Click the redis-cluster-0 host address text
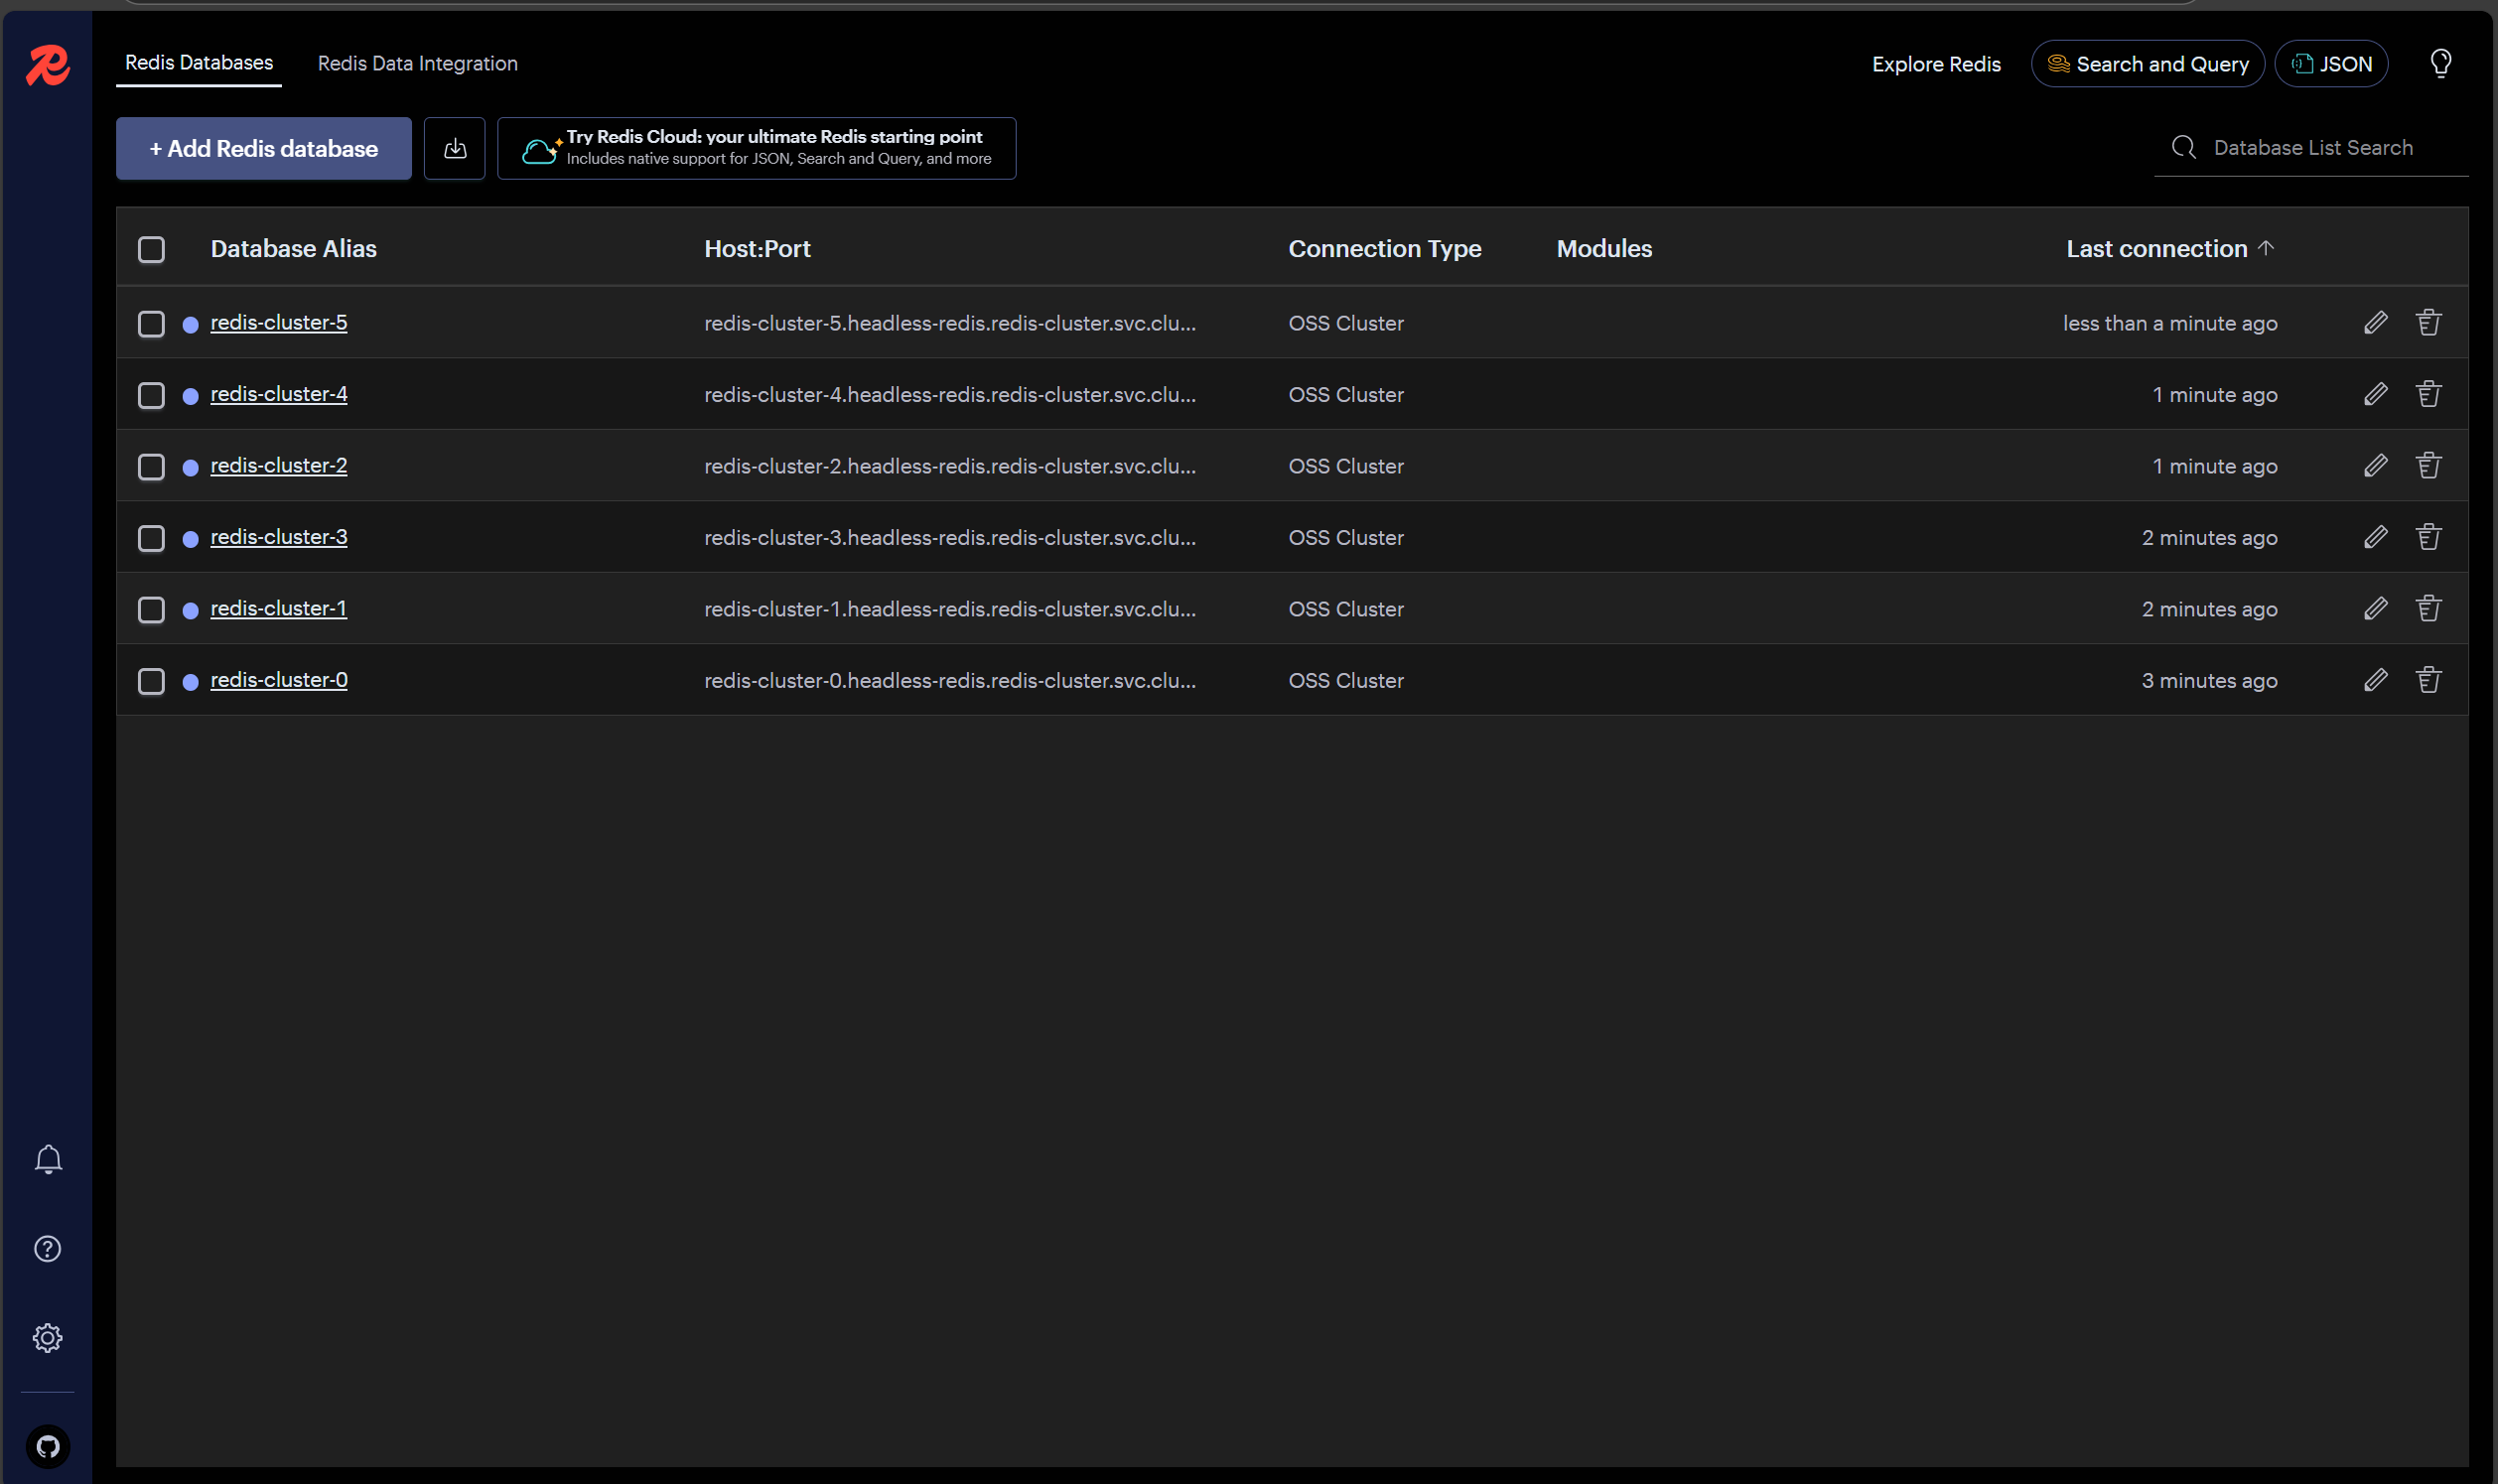This screenshot has width=2498, height=1484. click(x=950, y=680)
